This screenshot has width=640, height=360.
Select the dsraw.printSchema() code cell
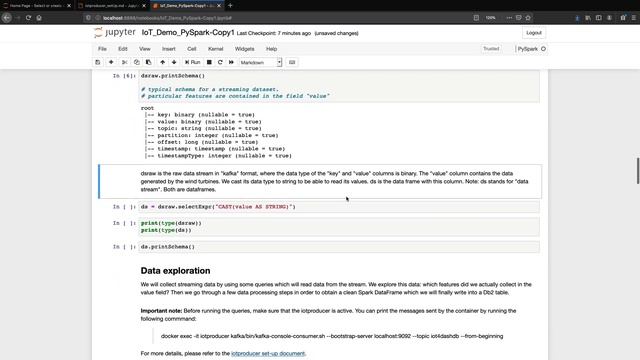click(339, 86)
